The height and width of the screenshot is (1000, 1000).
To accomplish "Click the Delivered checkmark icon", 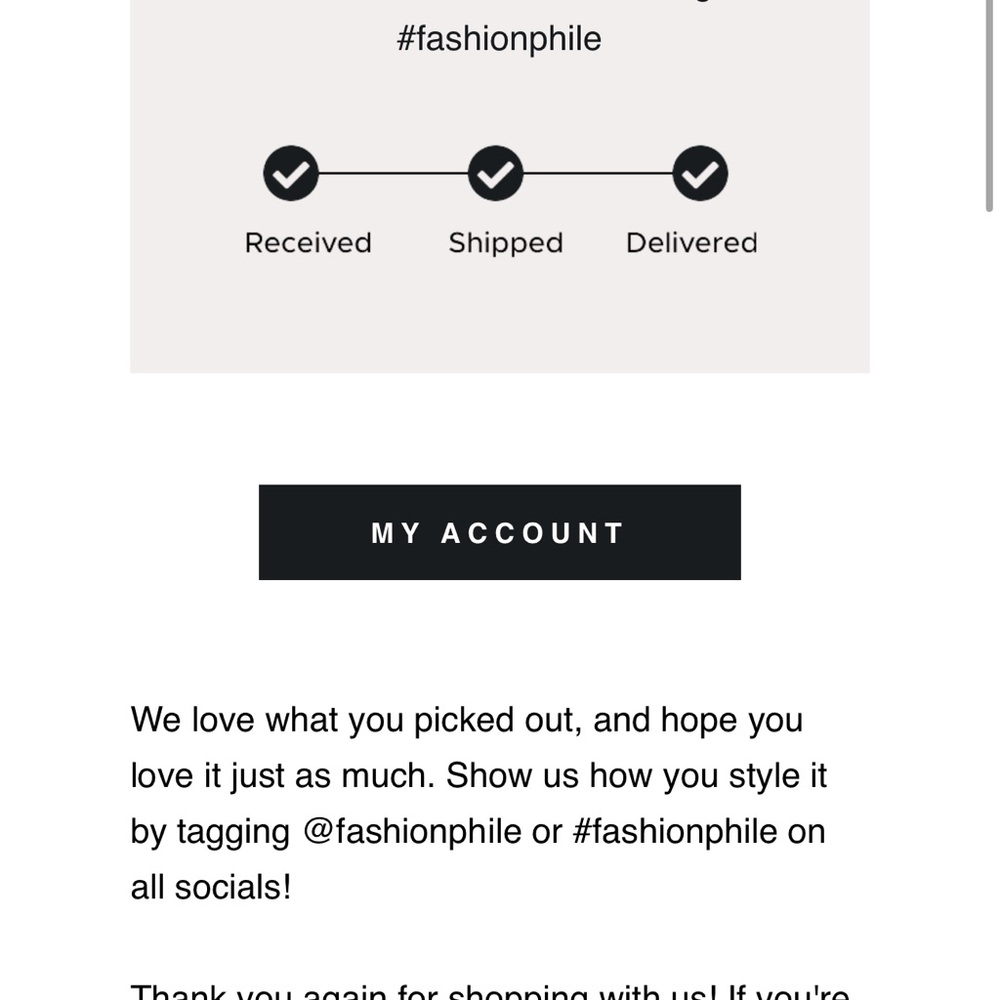I will 700,173.
